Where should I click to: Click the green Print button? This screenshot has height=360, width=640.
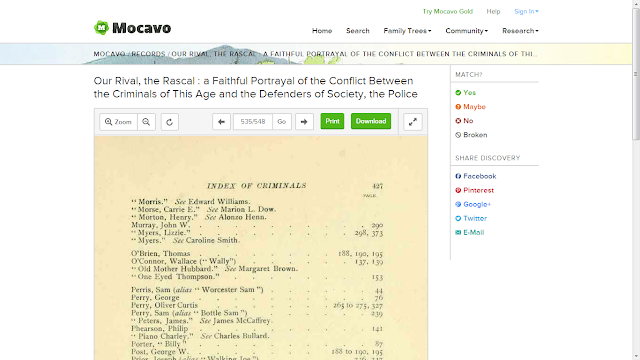(332, 121)
